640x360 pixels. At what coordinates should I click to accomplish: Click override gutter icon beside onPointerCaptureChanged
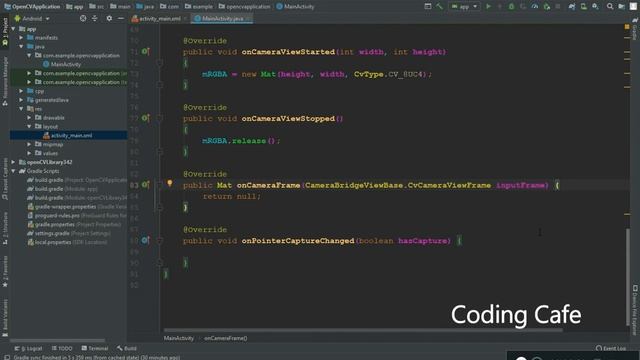[x=145, y=240]
